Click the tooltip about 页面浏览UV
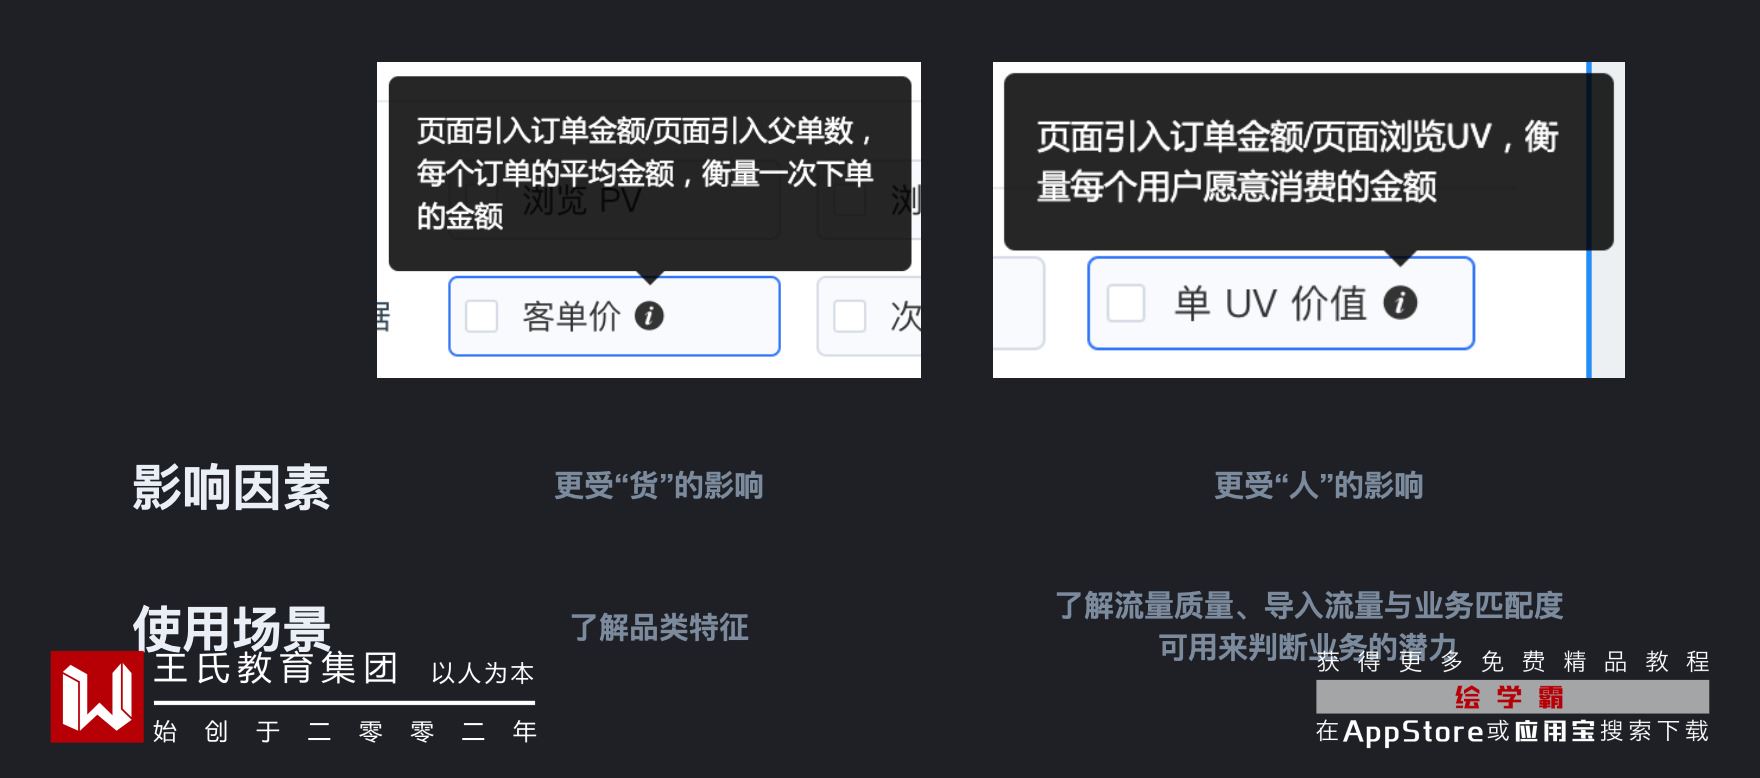 pyautogui.click(x=1308, y=161)
